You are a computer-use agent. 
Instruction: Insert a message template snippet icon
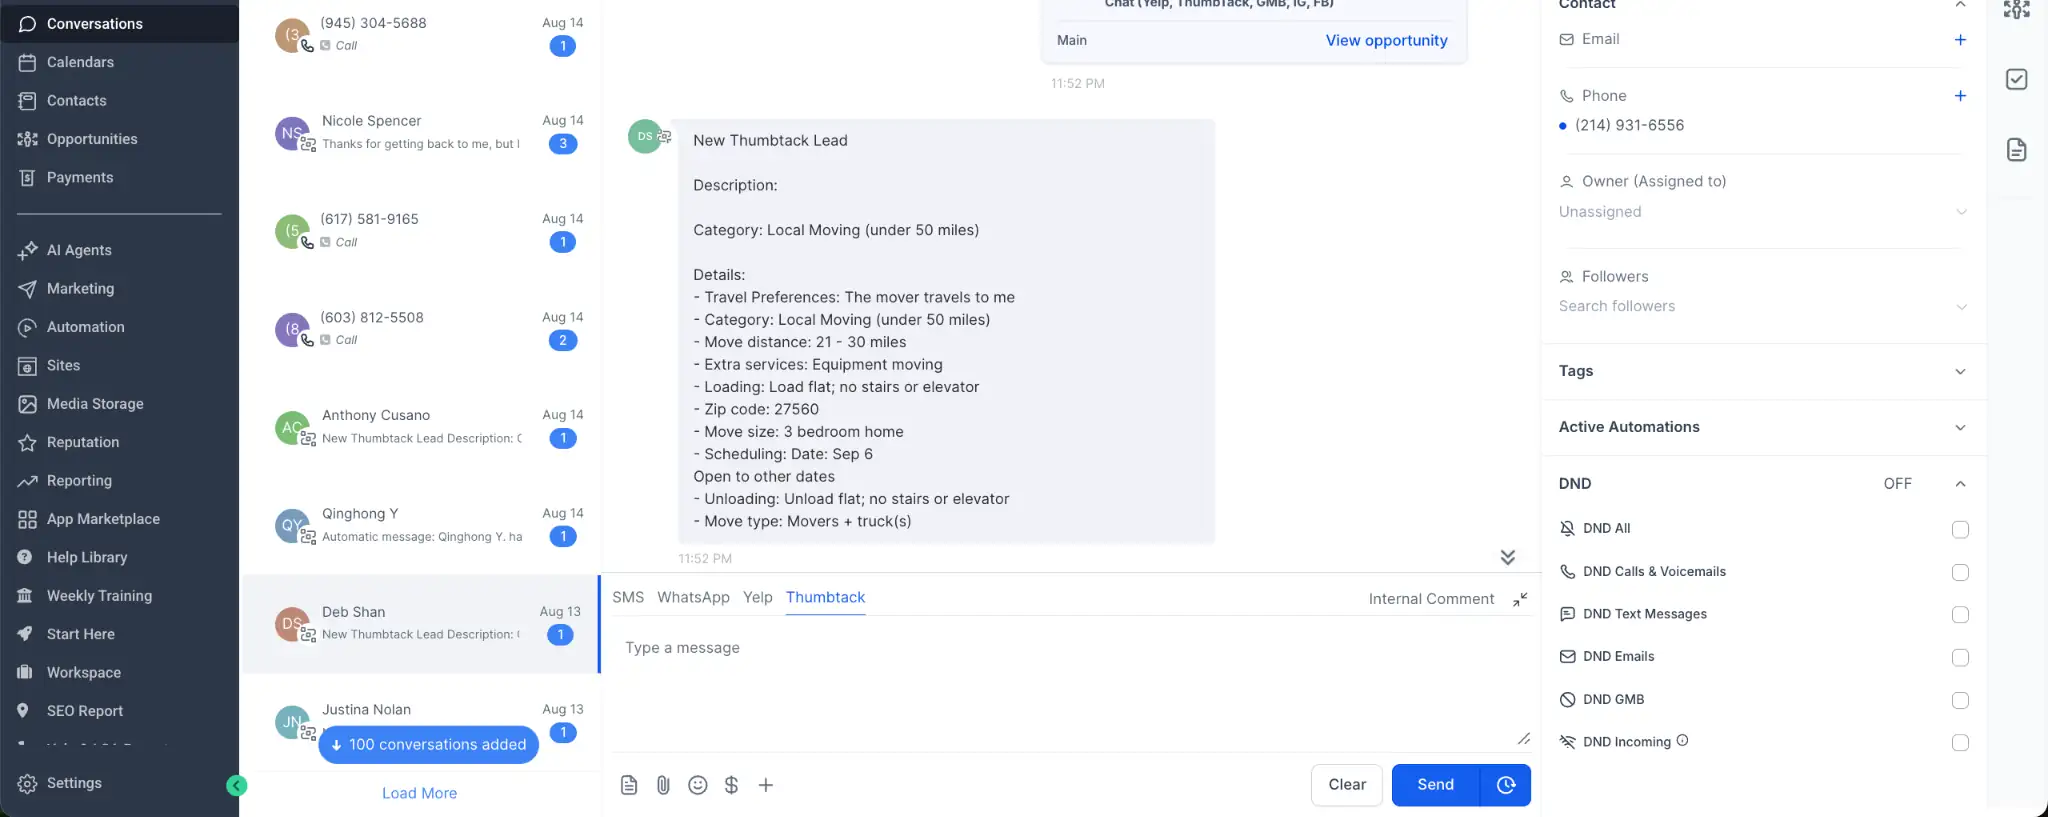(629, 785)
